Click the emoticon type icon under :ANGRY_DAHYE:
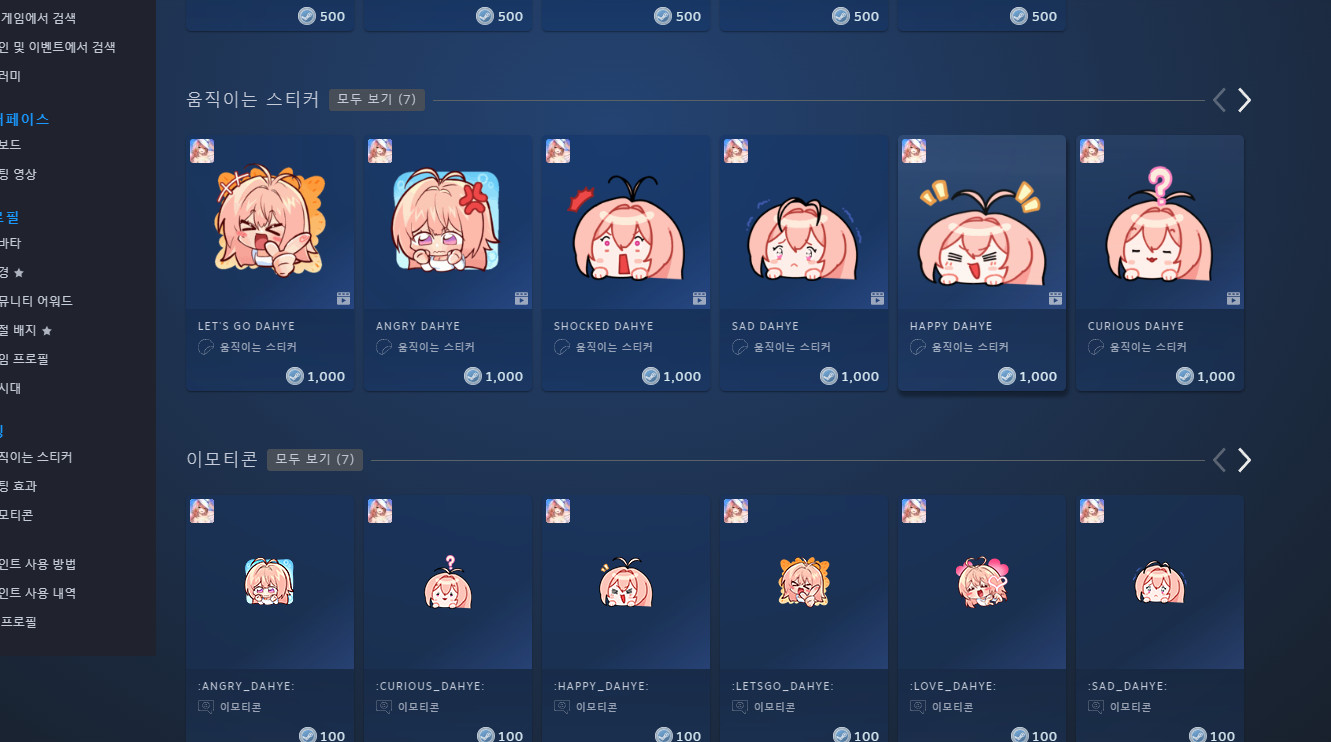 206,707
